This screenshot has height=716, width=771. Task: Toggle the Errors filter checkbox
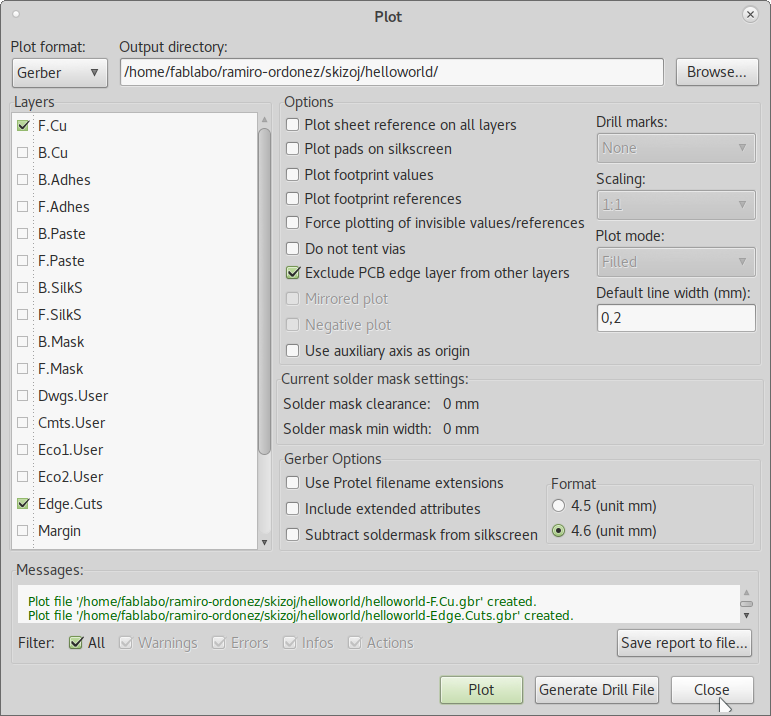pos(219,643)
